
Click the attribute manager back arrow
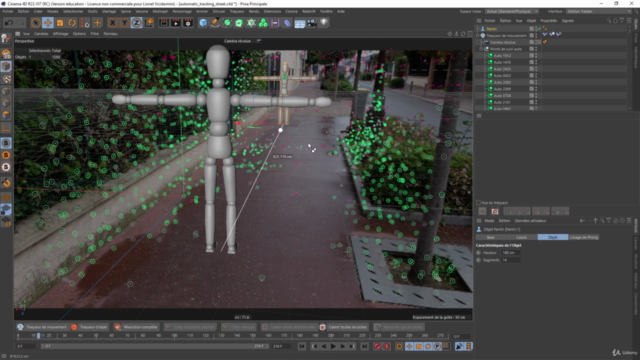pyautogui.click(x=582, y=221)
